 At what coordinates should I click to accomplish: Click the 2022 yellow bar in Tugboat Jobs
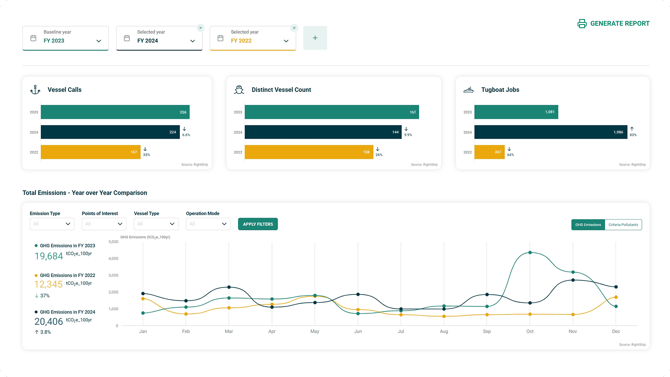point(489,152)
